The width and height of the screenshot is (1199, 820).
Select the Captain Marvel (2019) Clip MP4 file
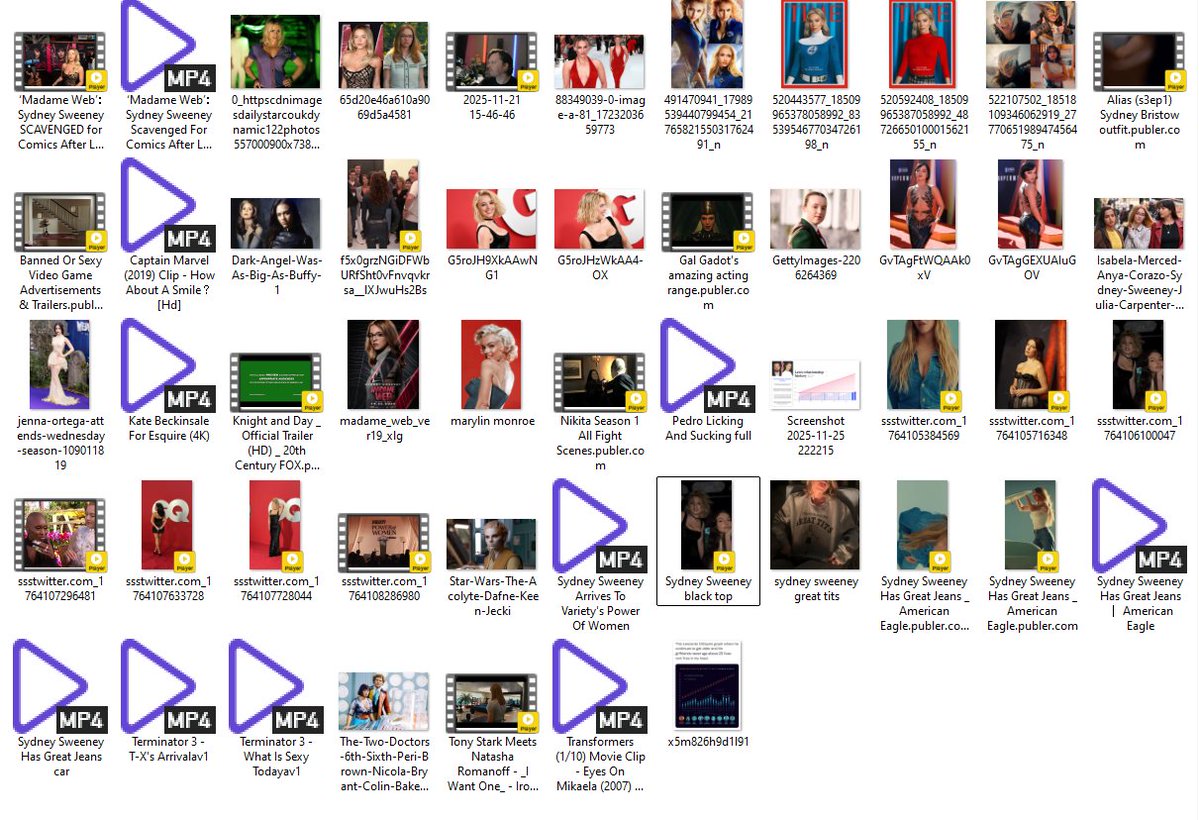168,207
